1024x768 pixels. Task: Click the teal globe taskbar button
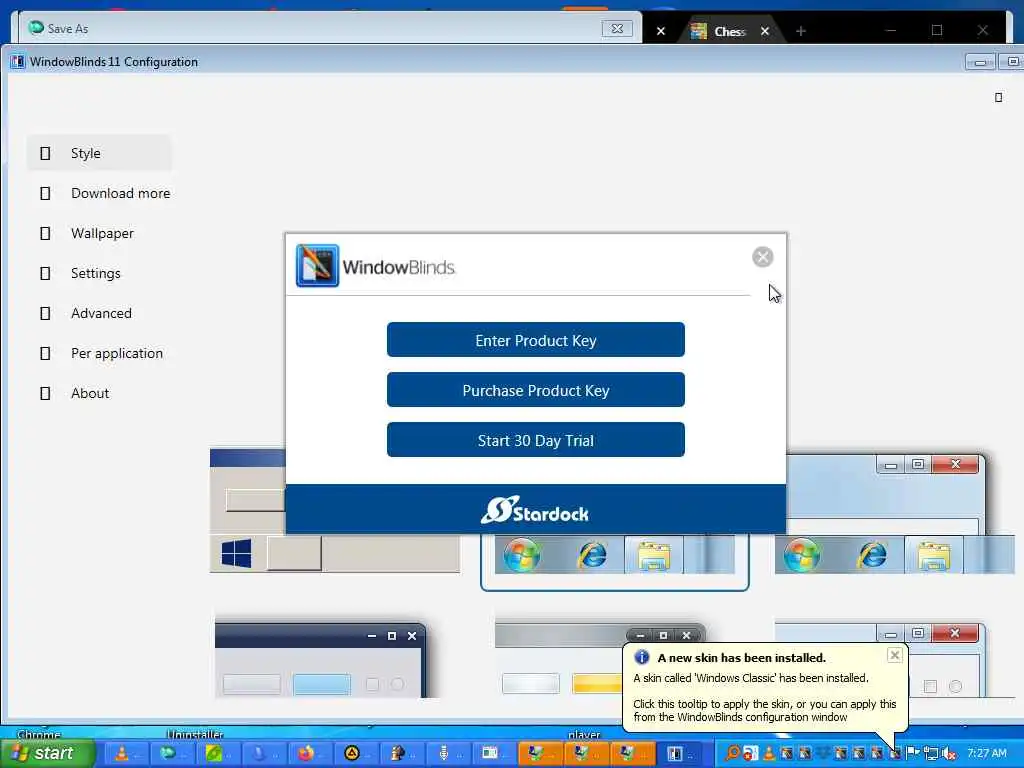[172, 754]
